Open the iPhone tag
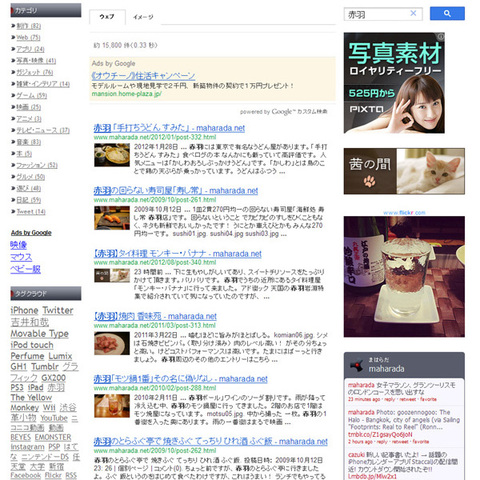 point(24,310)
